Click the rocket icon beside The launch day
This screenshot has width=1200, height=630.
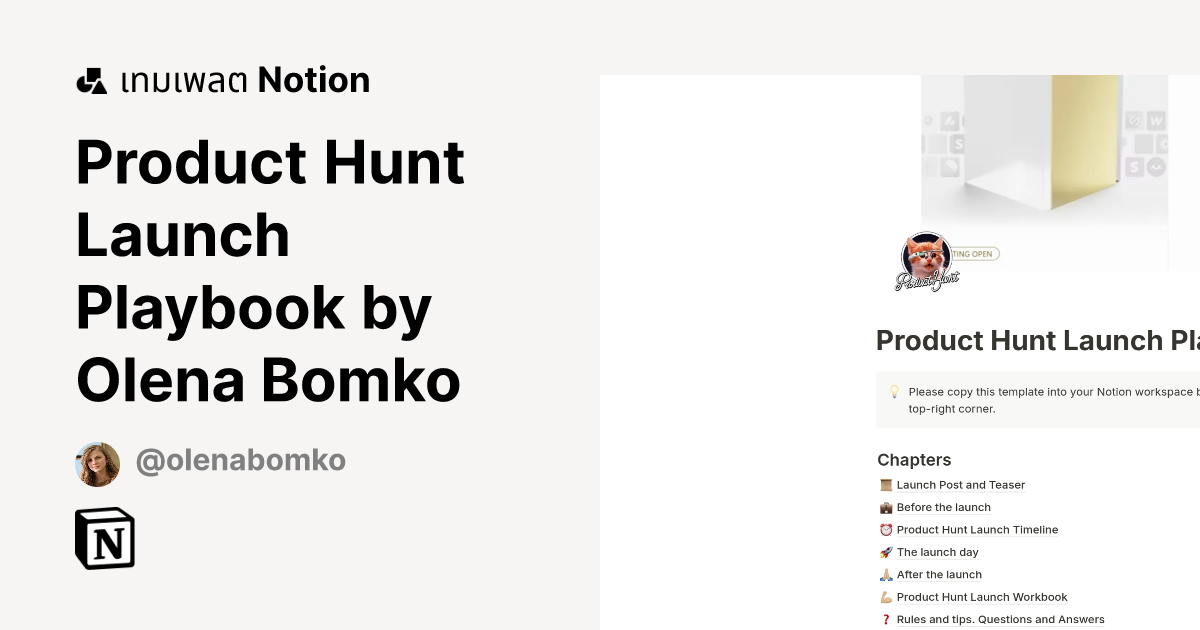[885, 552]
